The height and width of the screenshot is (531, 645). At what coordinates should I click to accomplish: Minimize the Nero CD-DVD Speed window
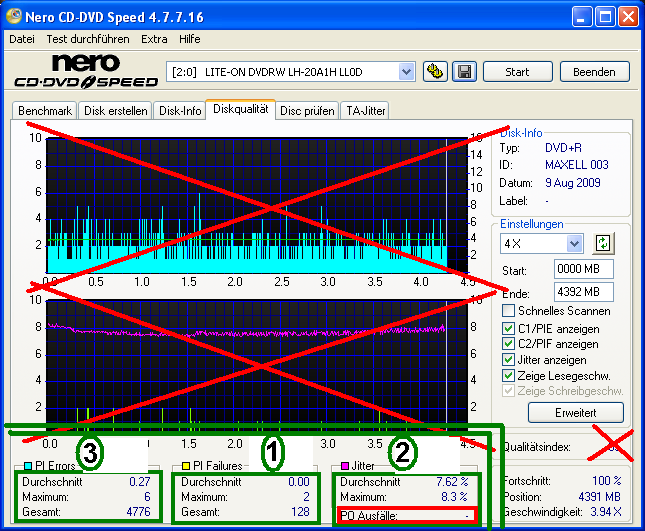pos(582,17)
